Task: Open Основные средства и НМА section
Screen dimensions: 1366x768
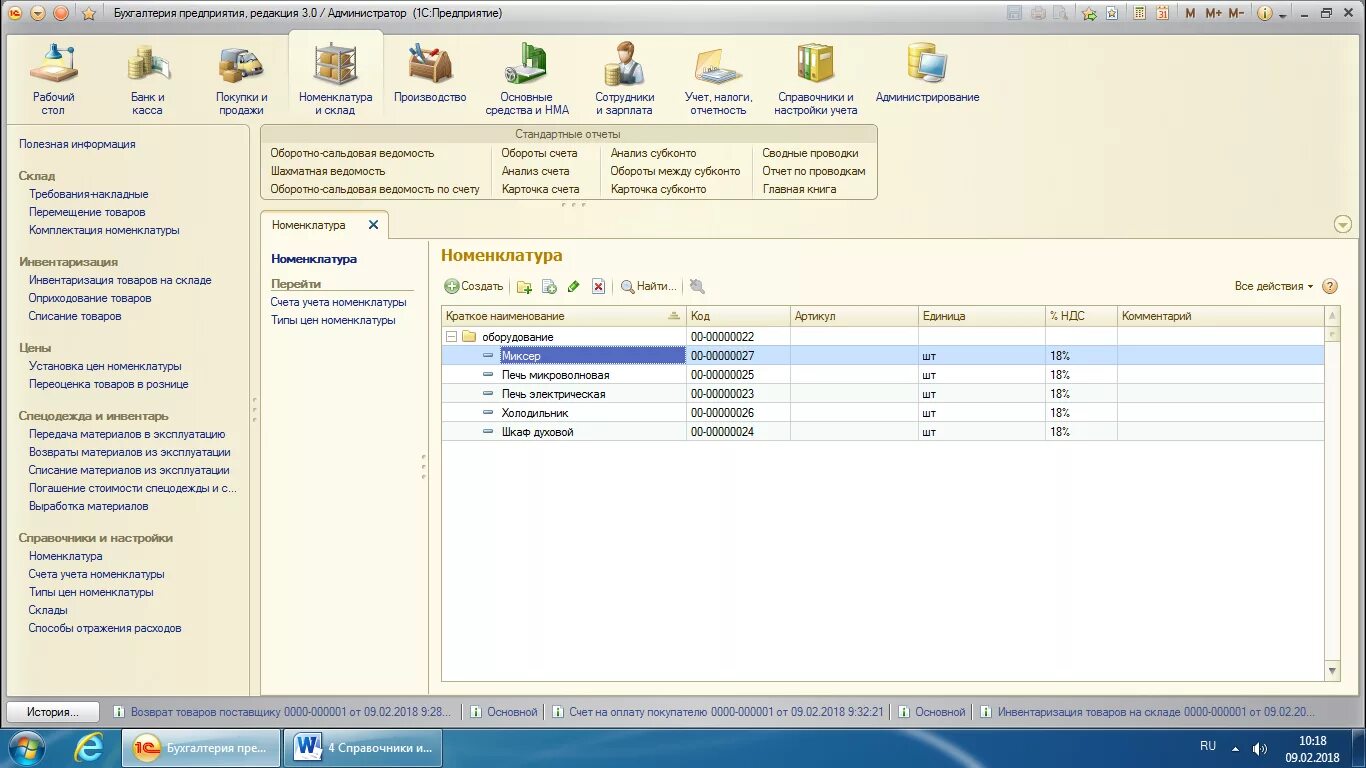Action: 527,79
